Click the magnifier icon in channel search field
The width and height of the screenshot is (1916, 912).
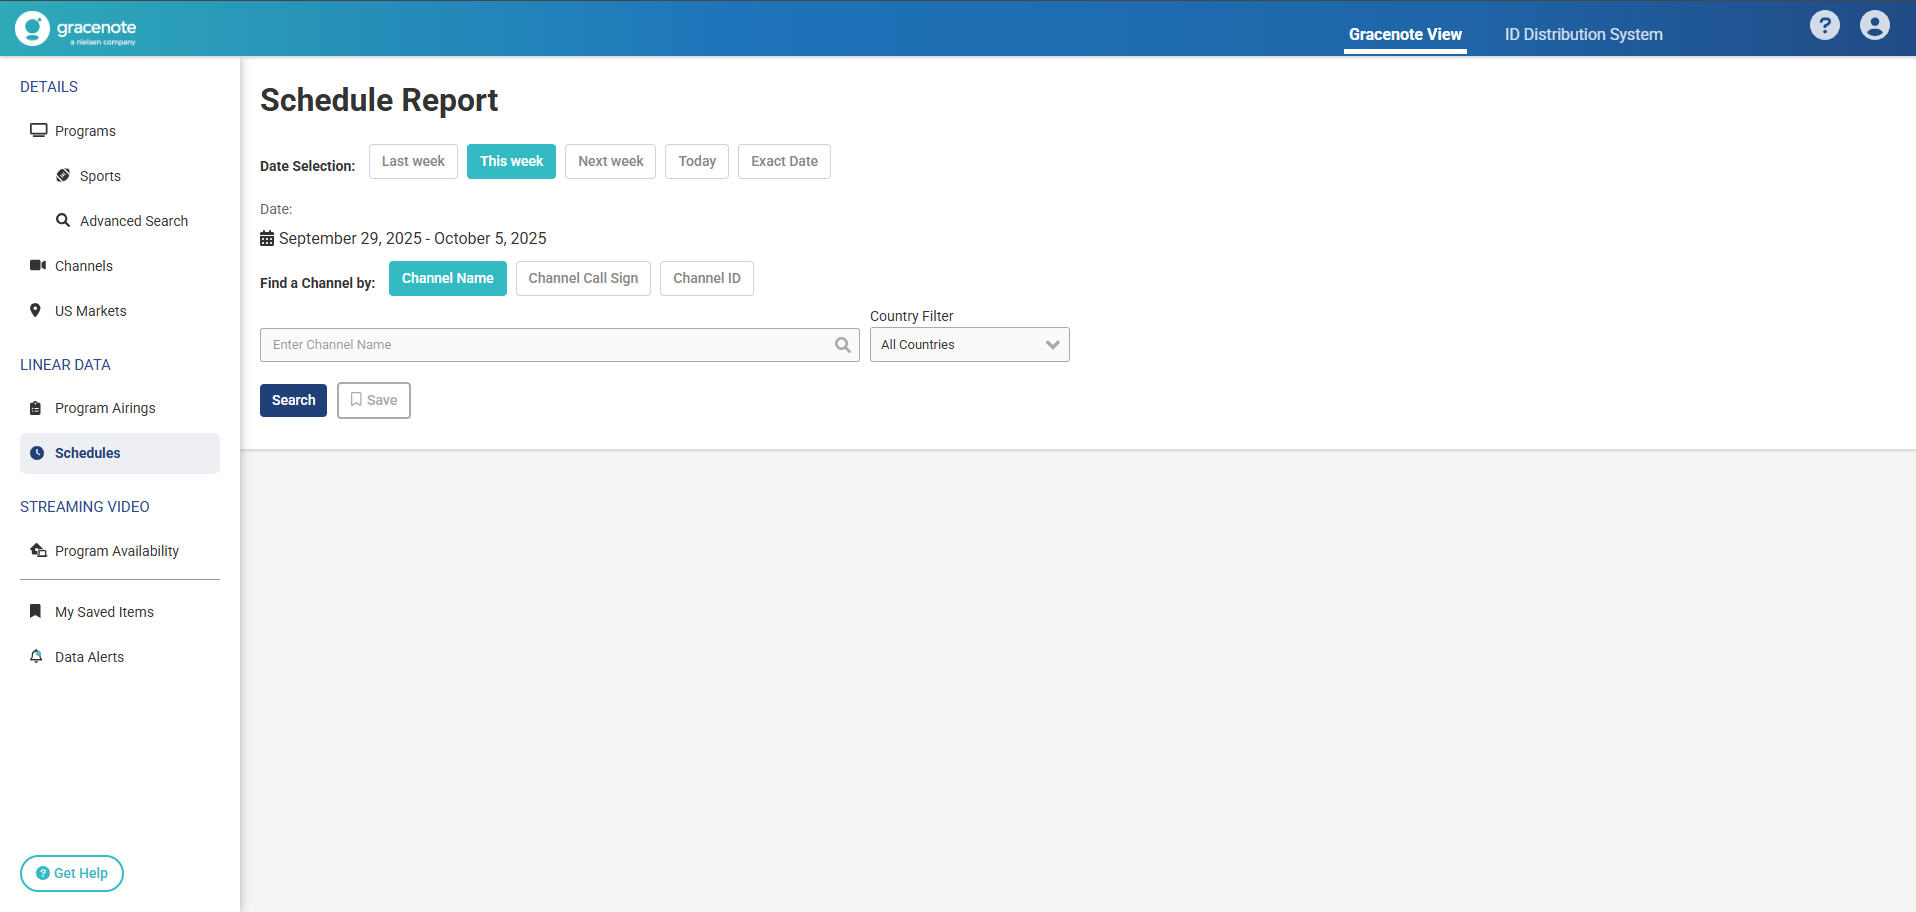point(843,345)
